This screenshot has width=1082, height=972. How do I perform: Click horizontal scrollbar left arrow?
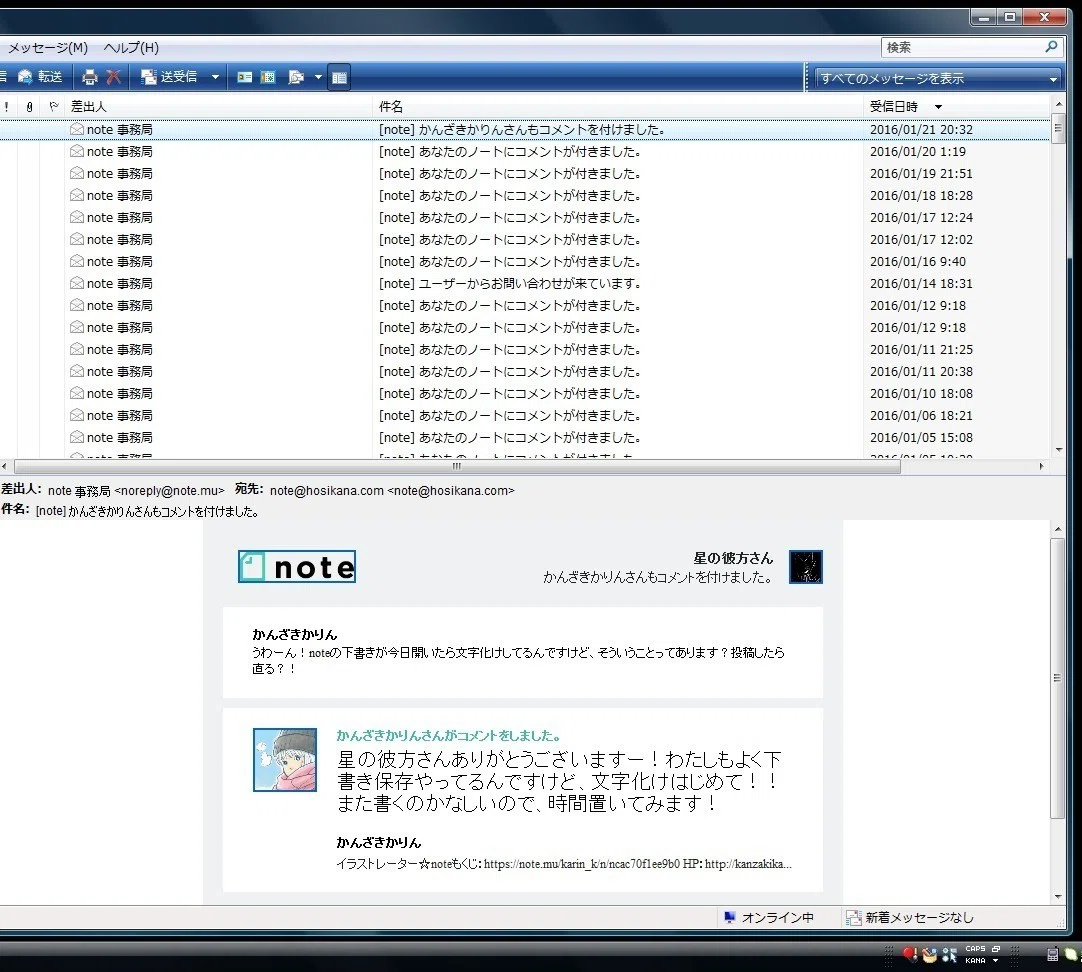5,467
